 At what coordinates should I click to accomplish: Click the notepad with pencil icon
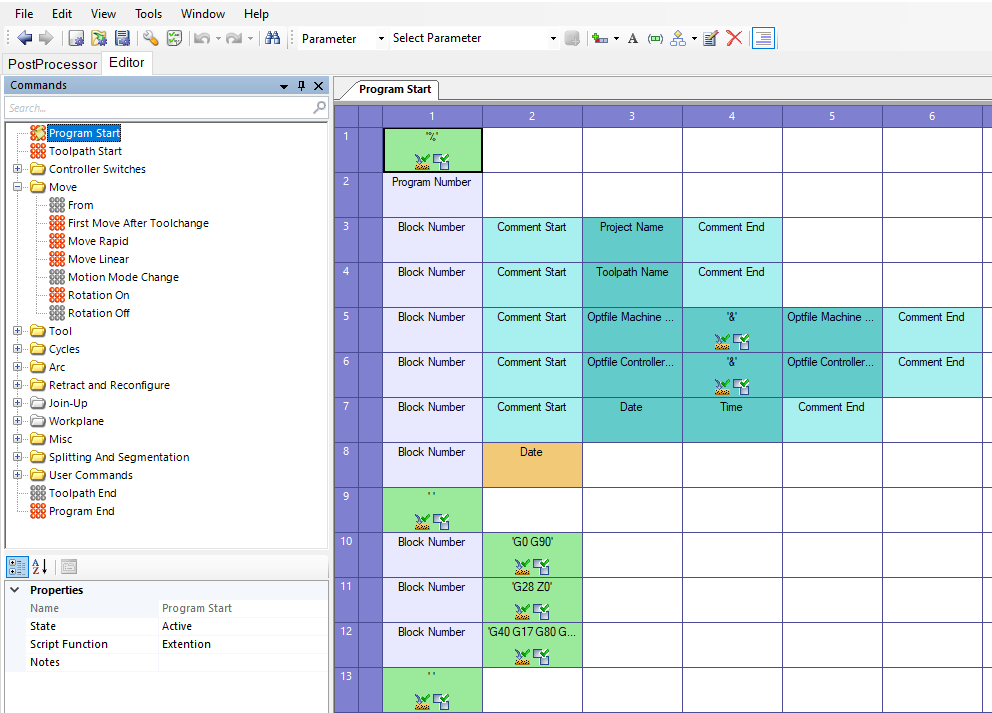710,39
